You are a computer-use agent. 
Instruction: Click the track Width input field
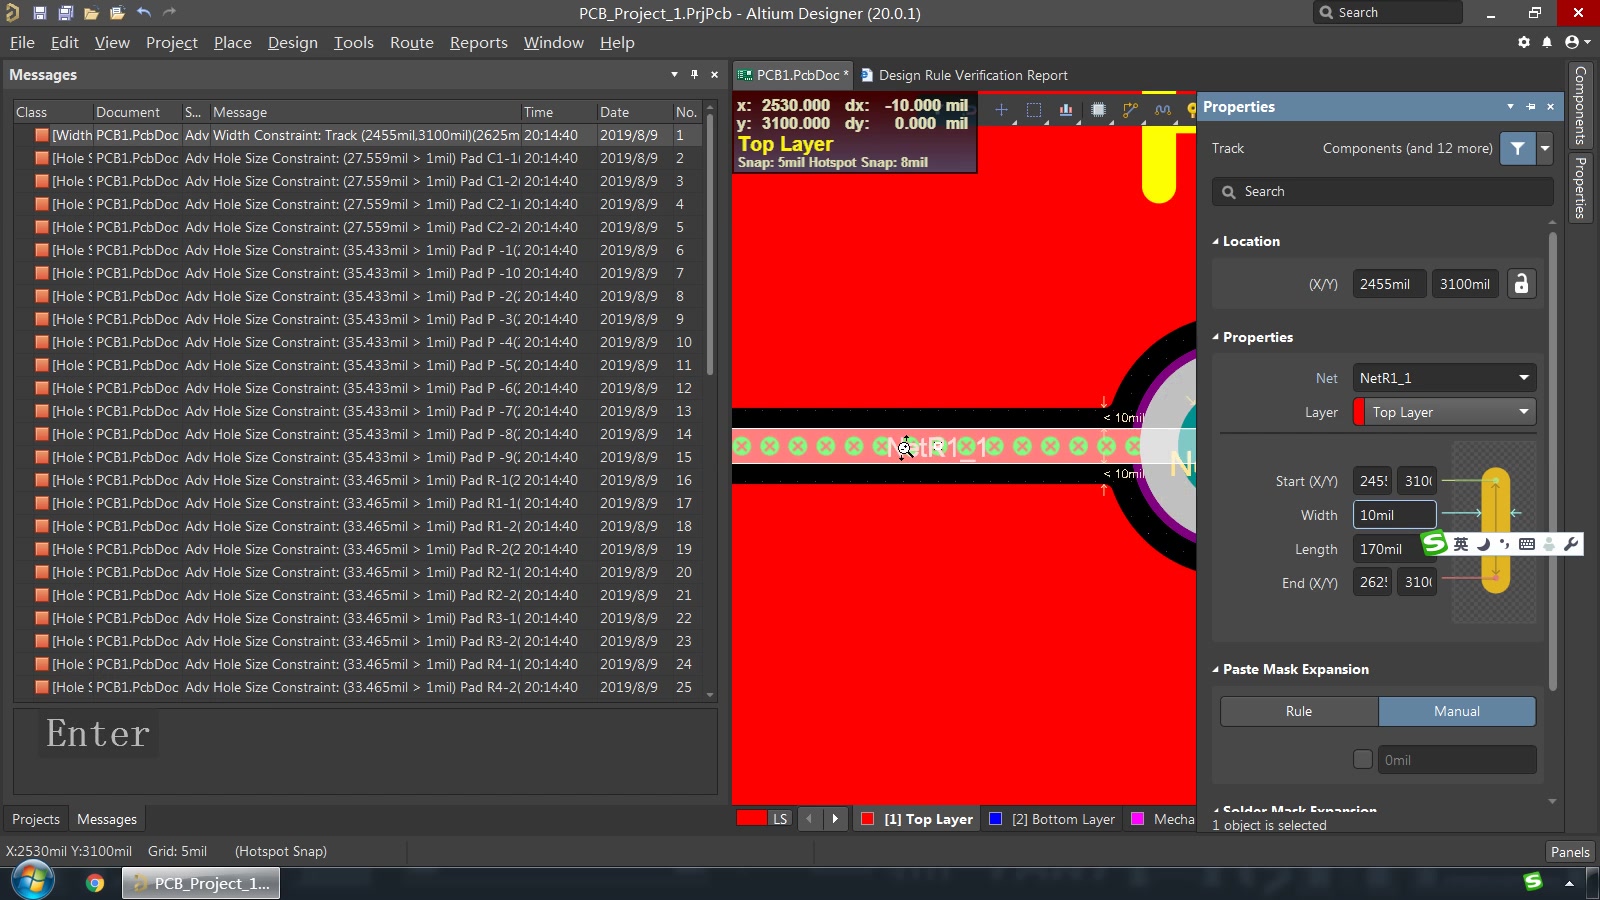[1395, 515]
